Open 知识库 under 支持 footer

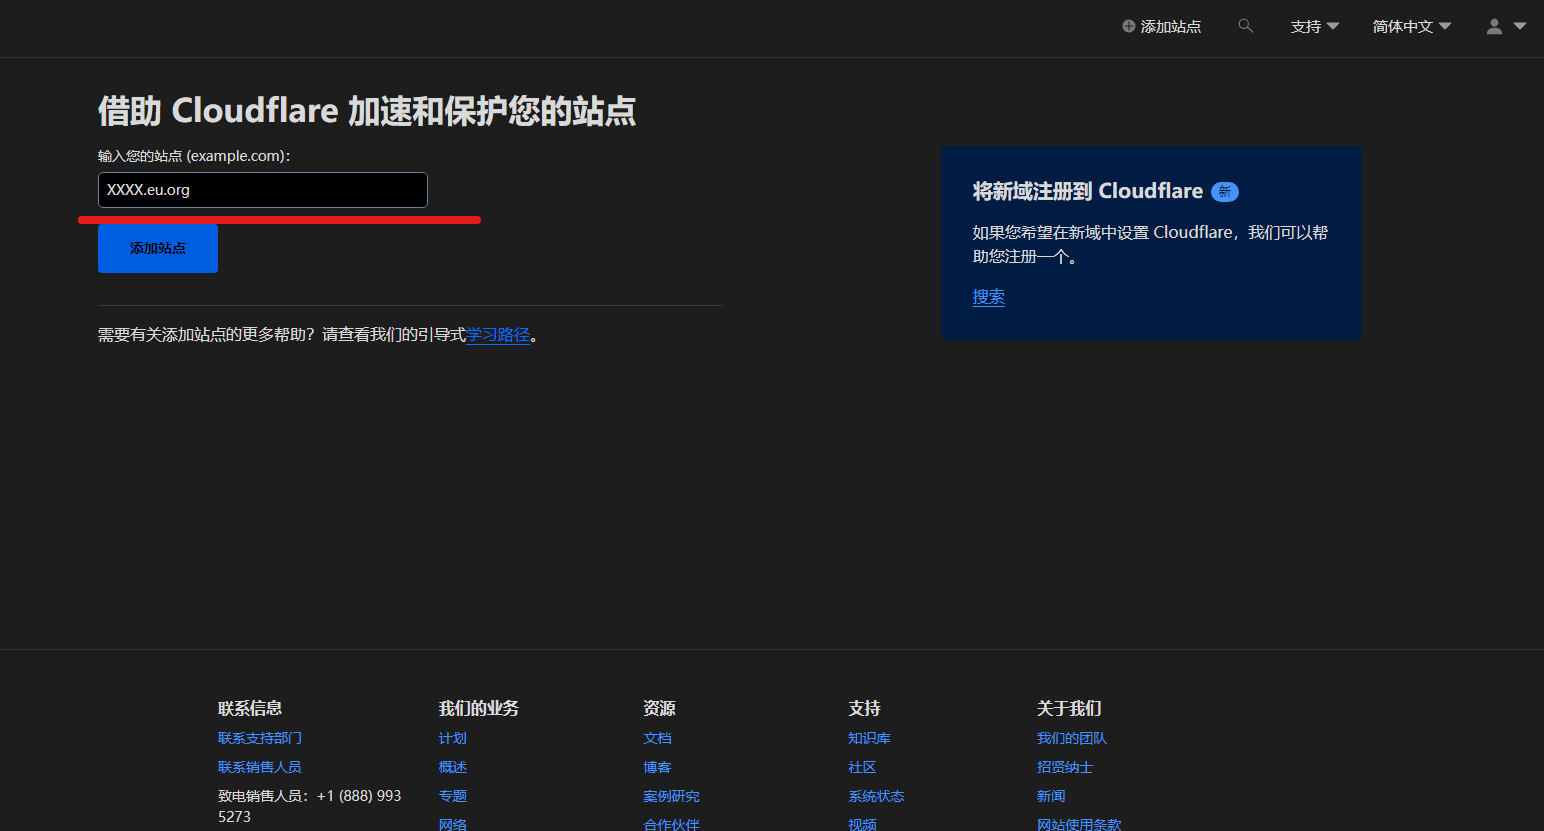[x=869, y=738]
